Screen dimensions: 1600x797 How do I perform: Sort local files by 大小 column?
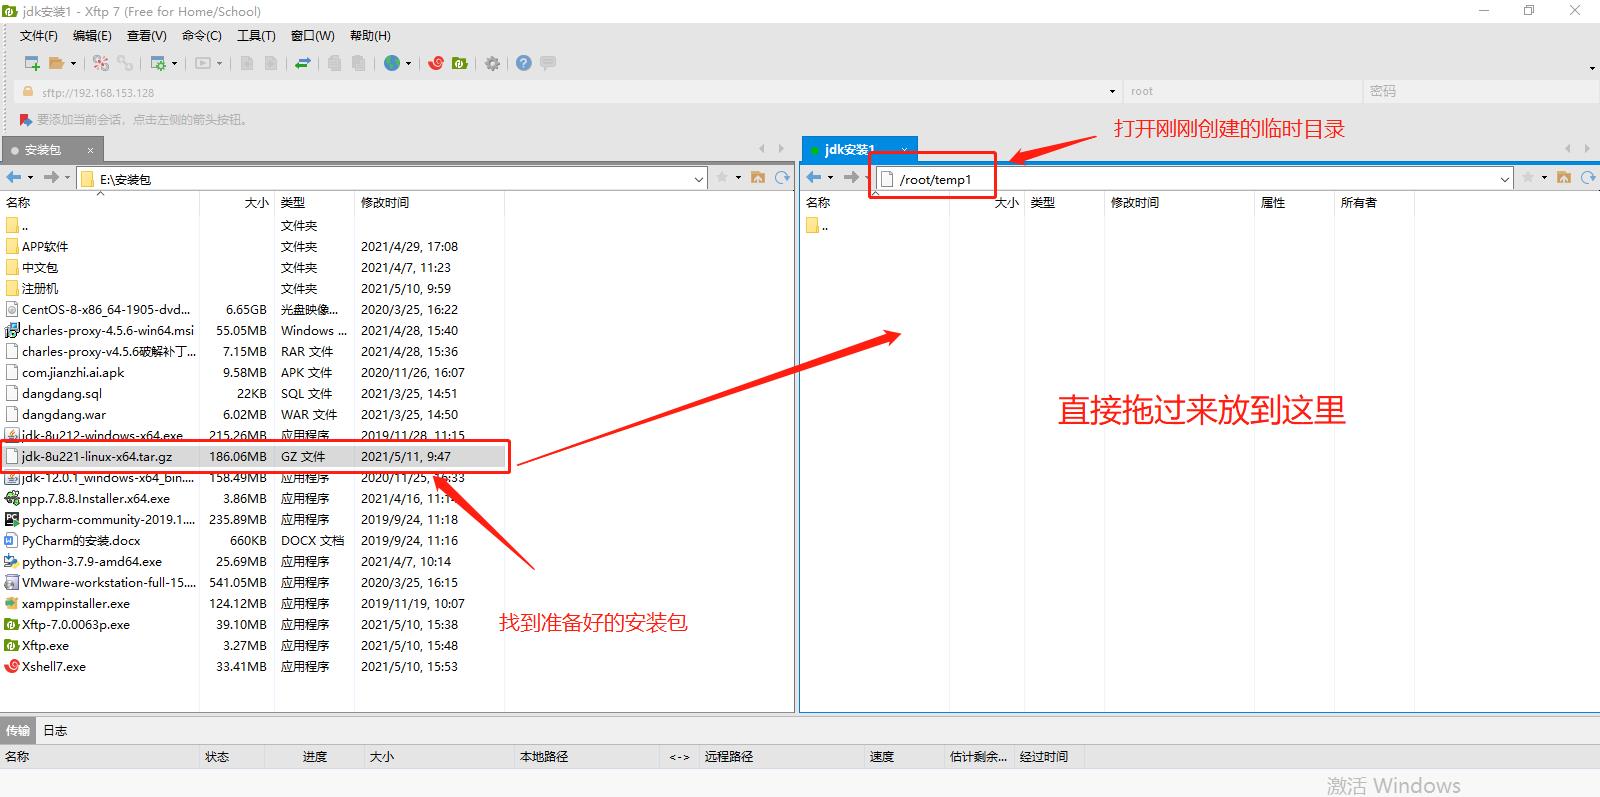tap(237, 202)
